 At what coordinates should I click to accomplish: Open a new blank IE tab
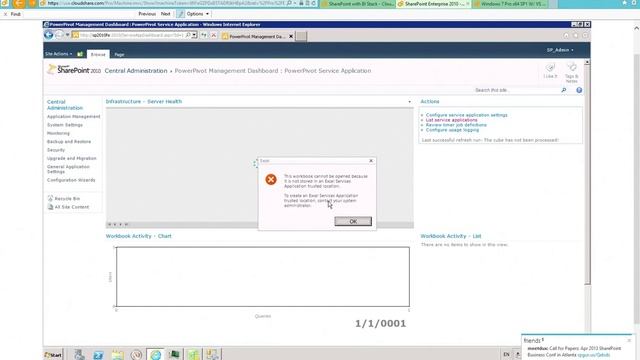[301, 36]
